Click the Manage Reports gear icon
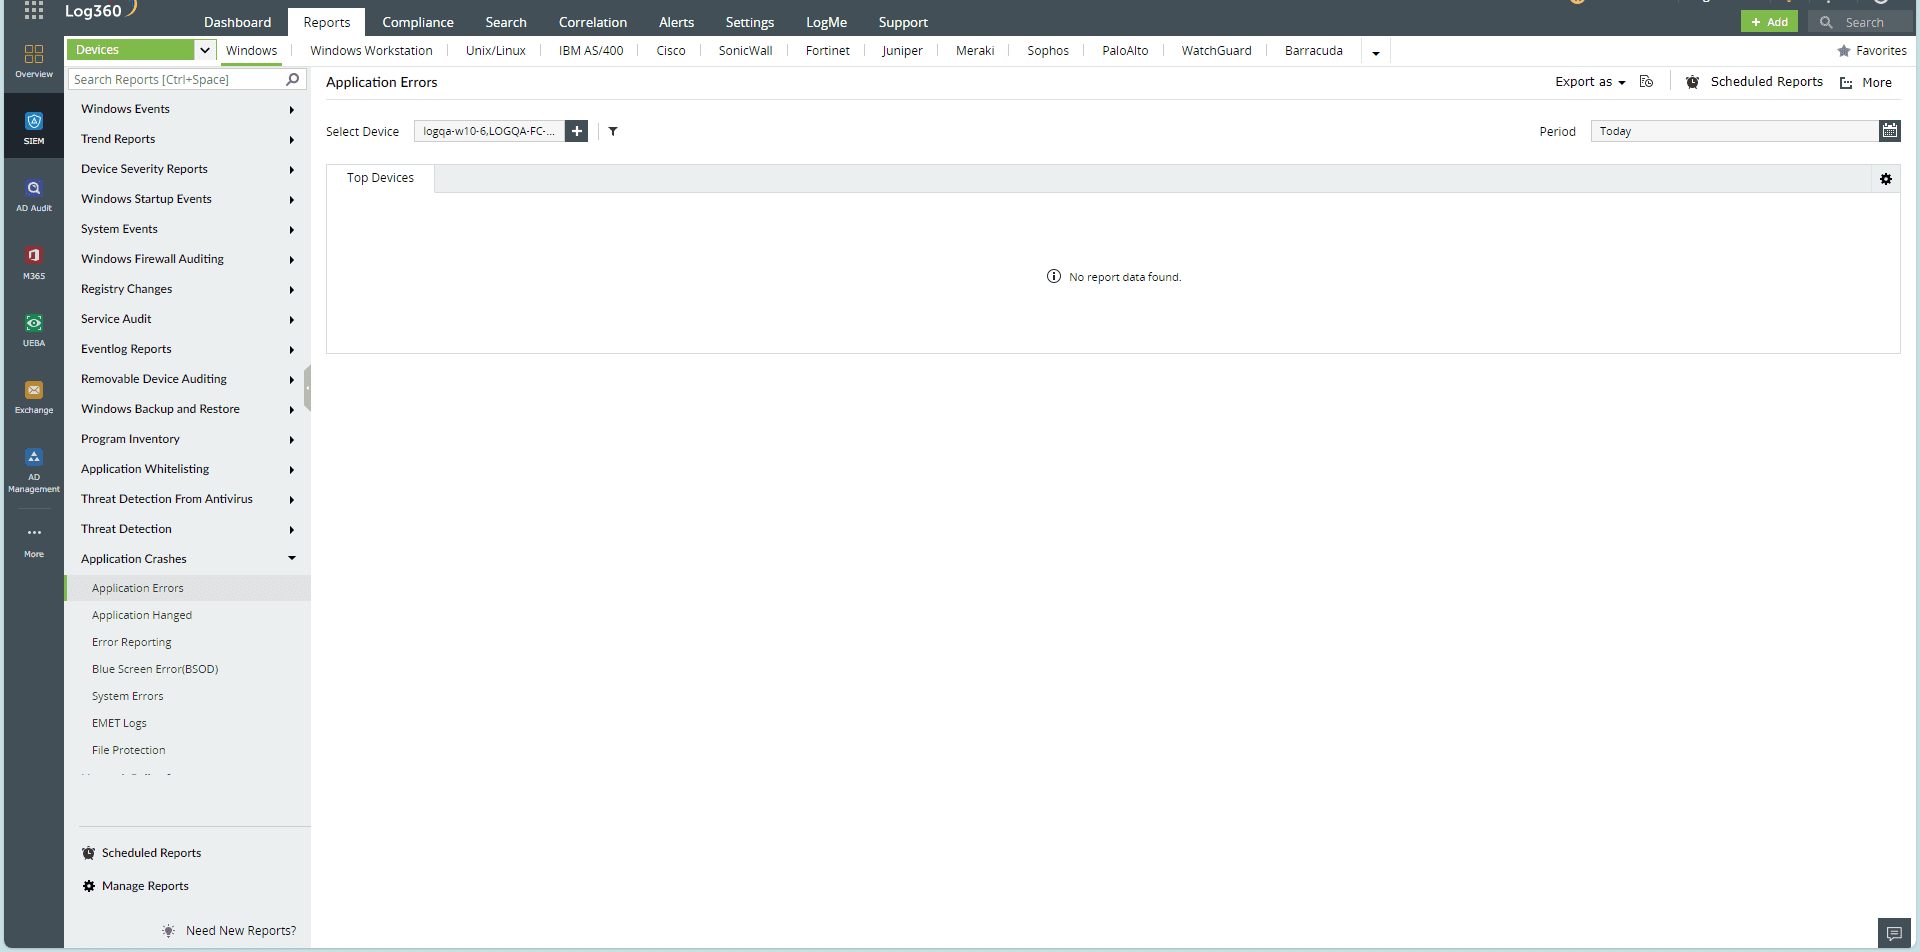1920x952 pixels. [89, 886]
